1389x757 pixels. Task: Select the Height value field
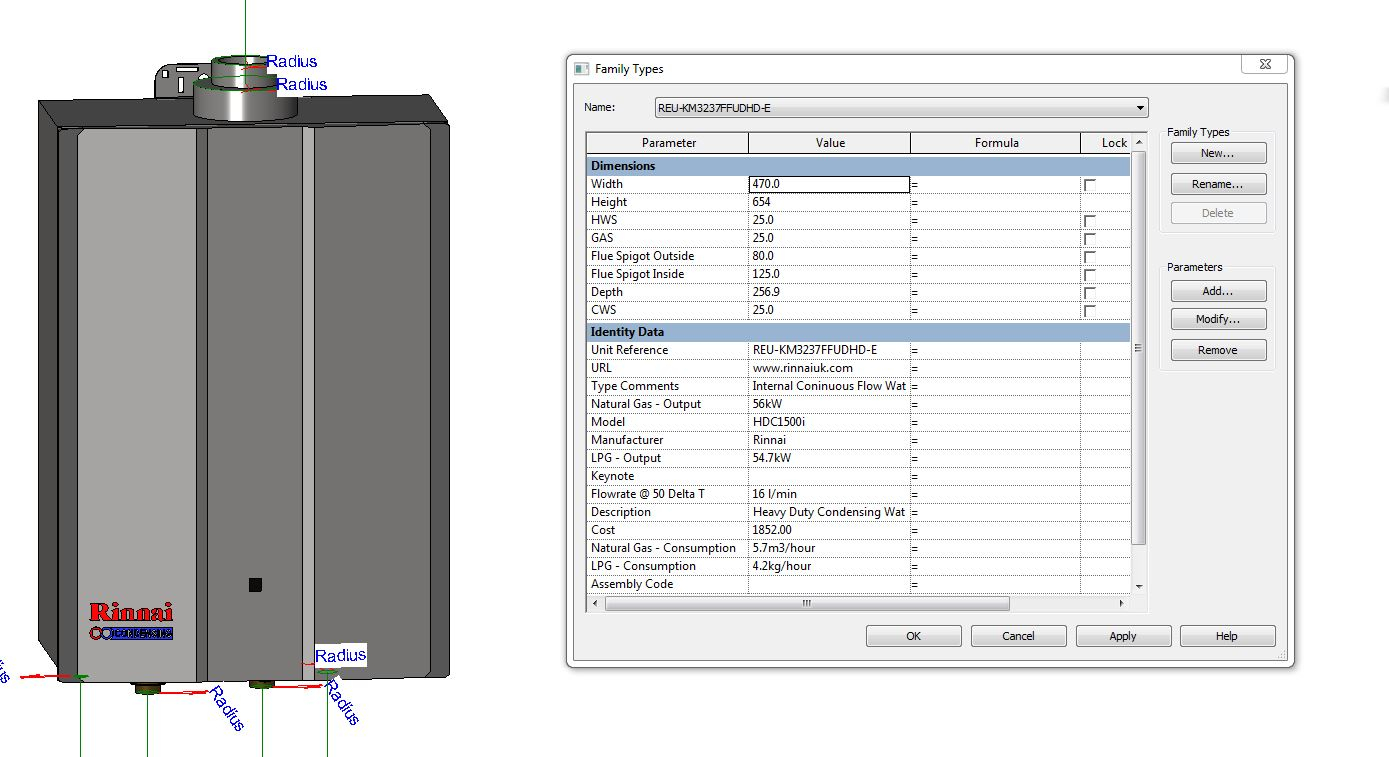point(829,202)
